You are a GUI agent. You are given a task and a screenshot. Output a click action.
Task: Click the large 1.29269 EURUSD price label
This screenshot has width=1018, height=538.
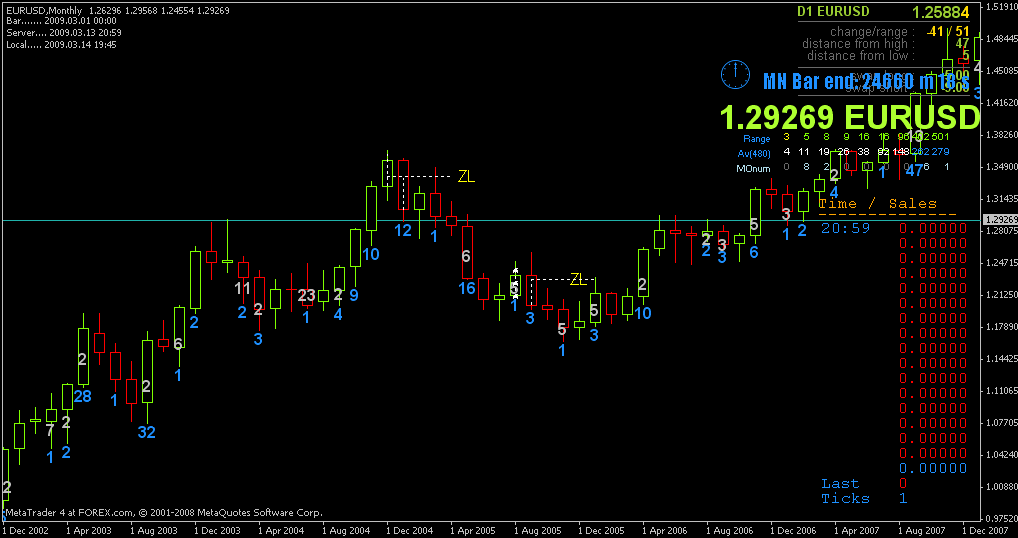(849, 117)
